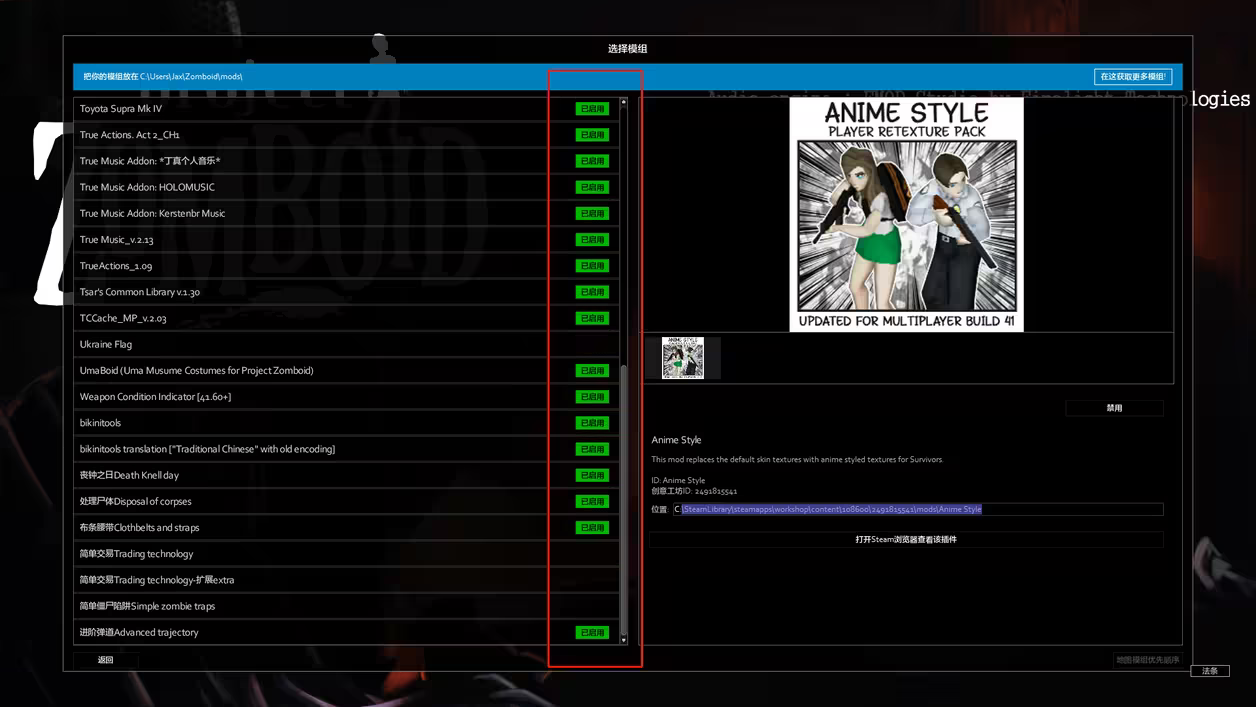Select the Ukraine Flag mod row
The height and width of the screenshot is (707, 1256).
tap(346, 344)
